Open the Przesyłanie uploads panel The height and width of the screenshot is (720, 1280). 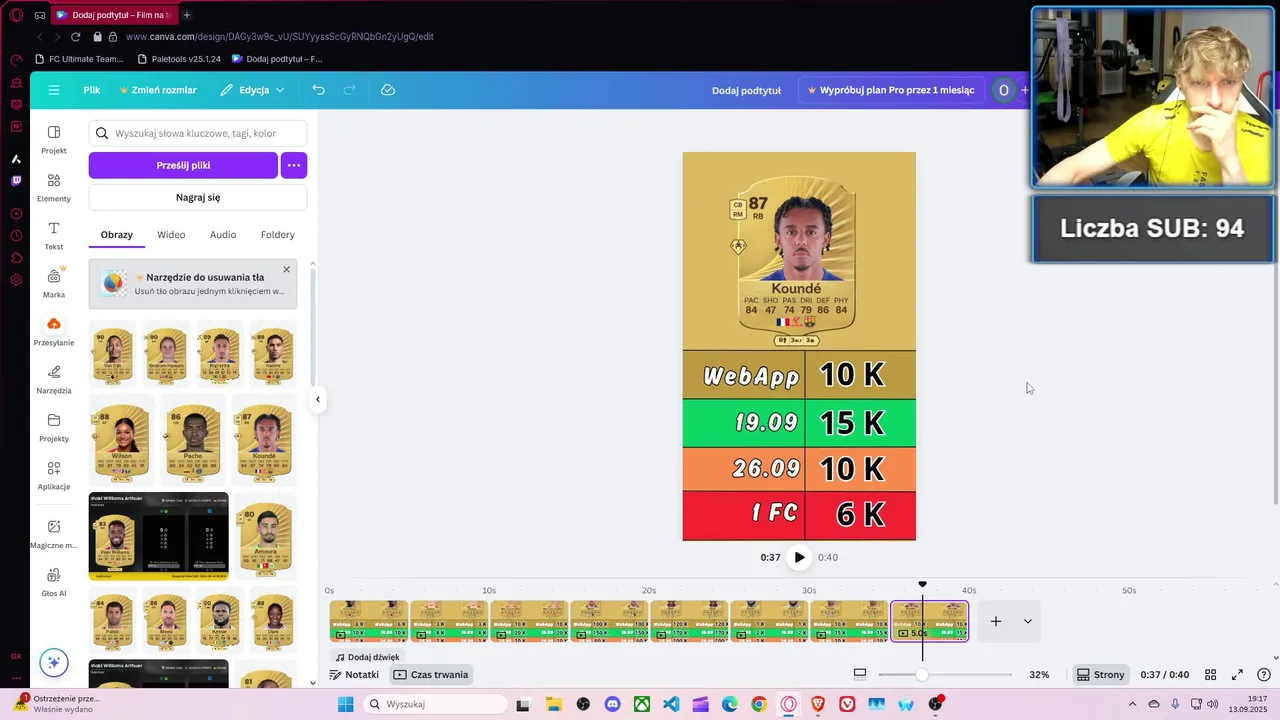click(54, 331)
